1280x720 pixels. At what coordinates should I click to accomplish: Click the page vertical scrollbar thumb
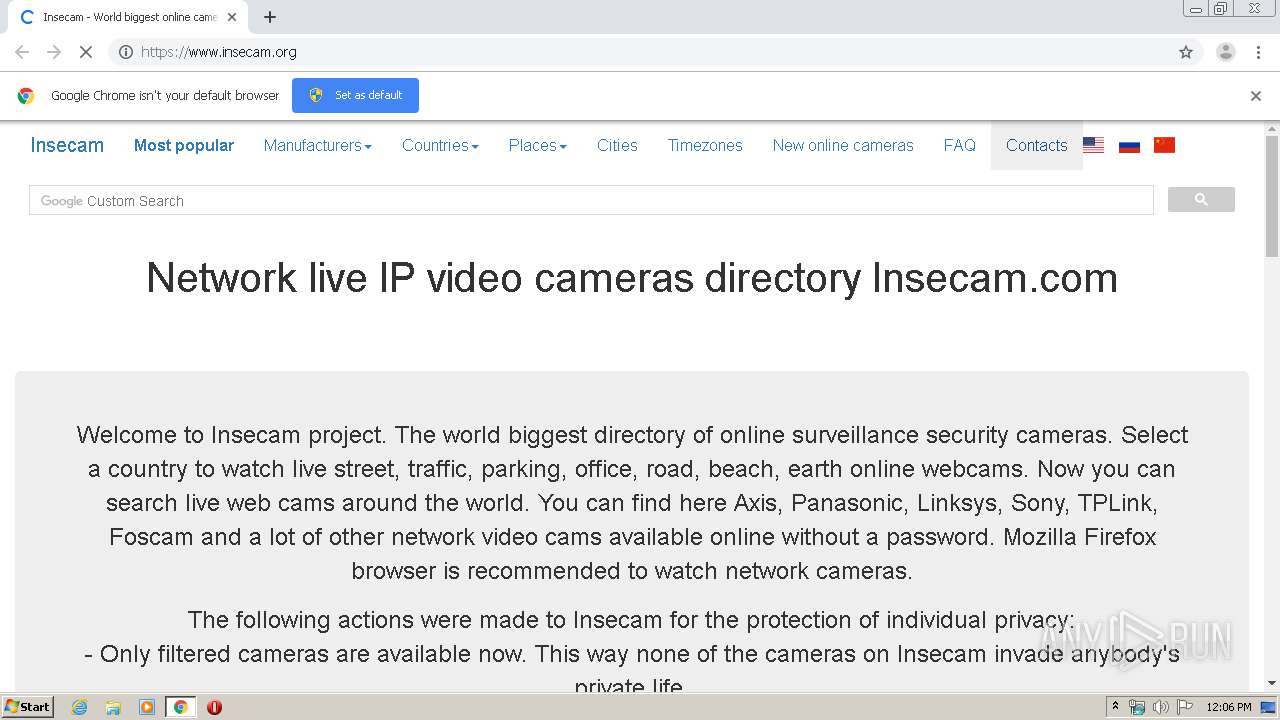1272,196
